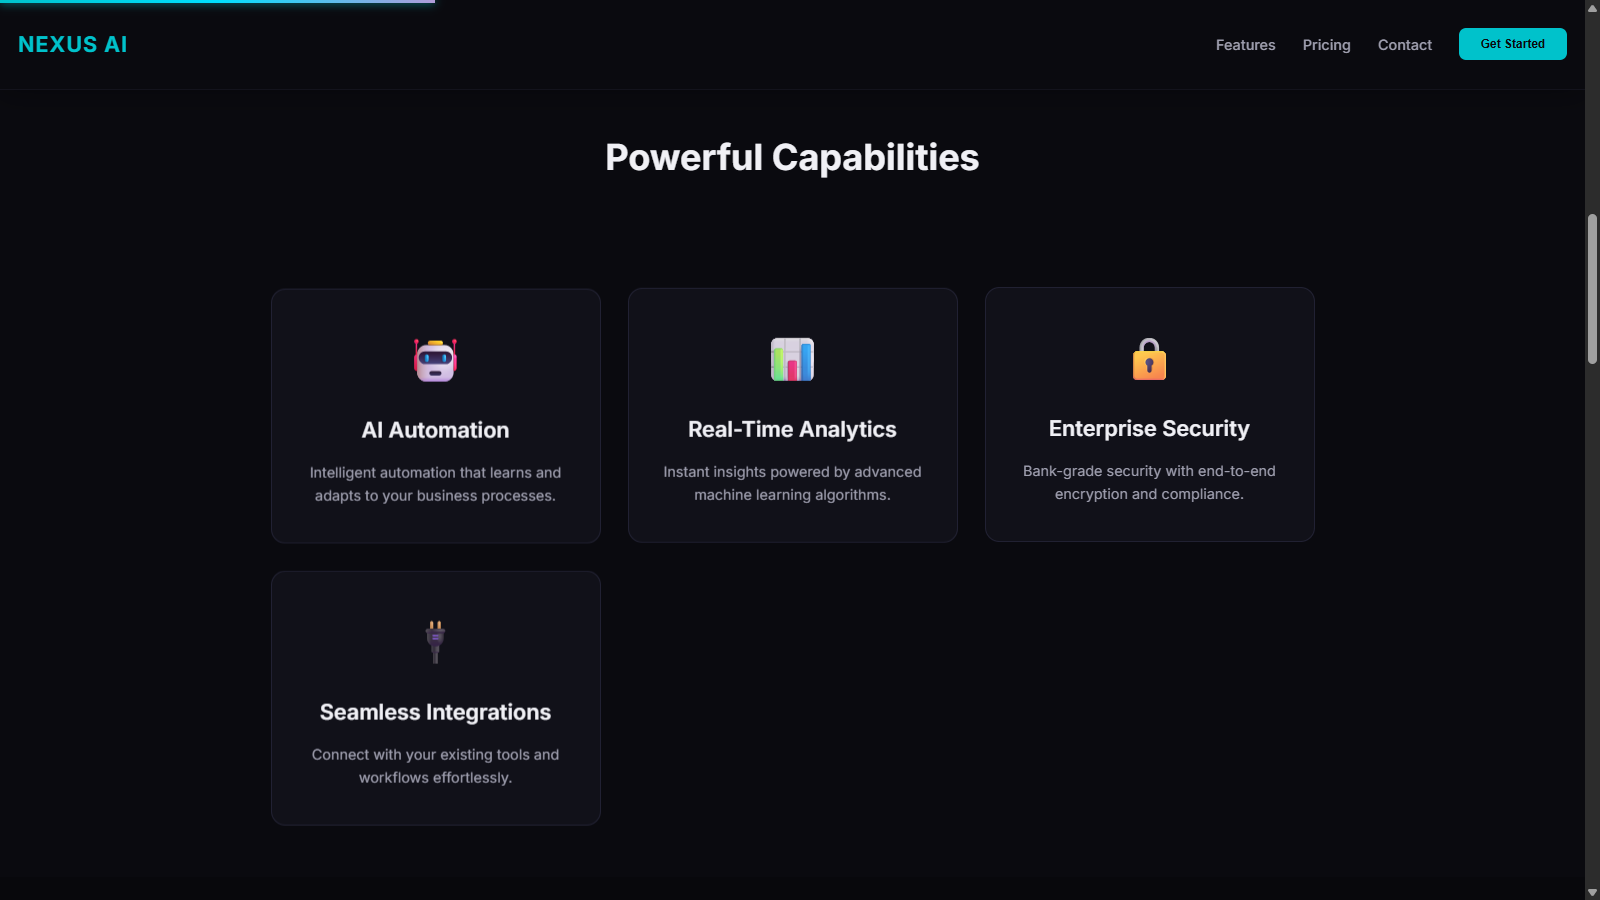Click the Get Started button

point(1512,44)
